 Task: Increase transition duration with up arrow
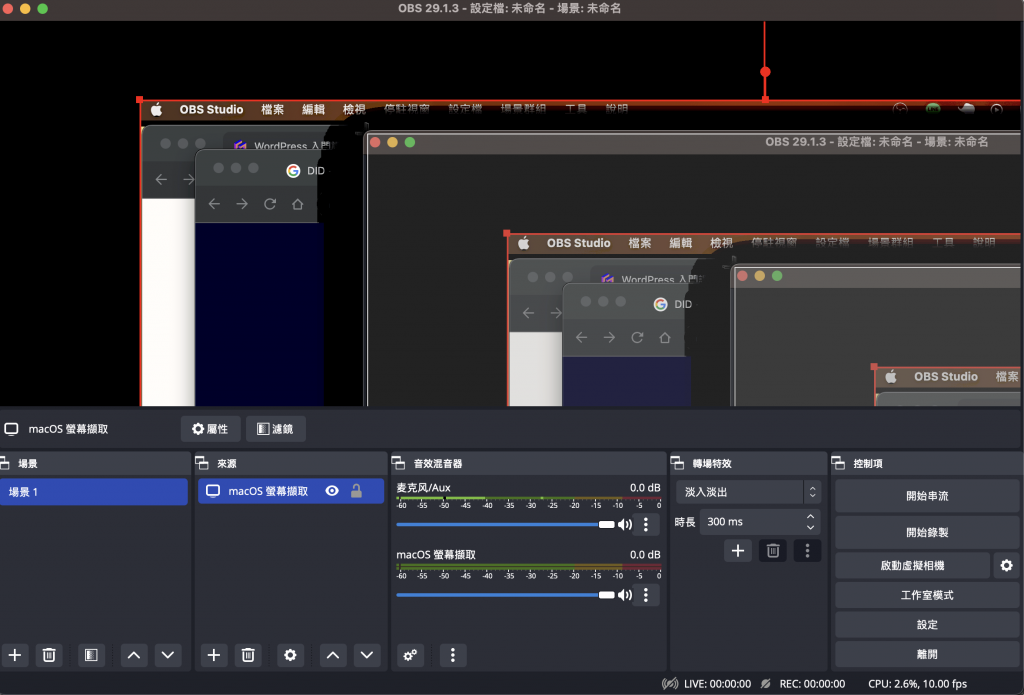point(810,516)
